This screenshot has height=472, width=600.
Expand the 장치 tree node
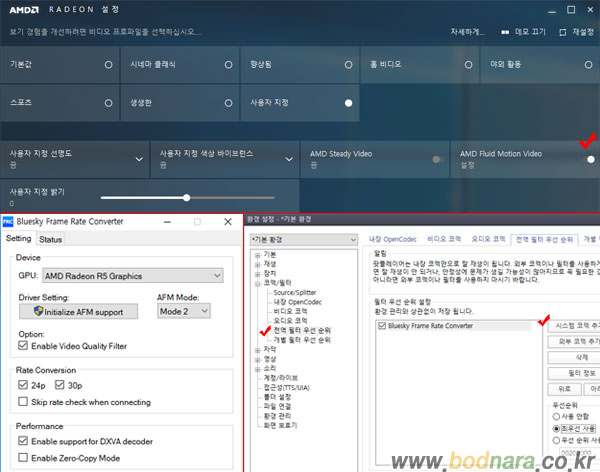258,274
